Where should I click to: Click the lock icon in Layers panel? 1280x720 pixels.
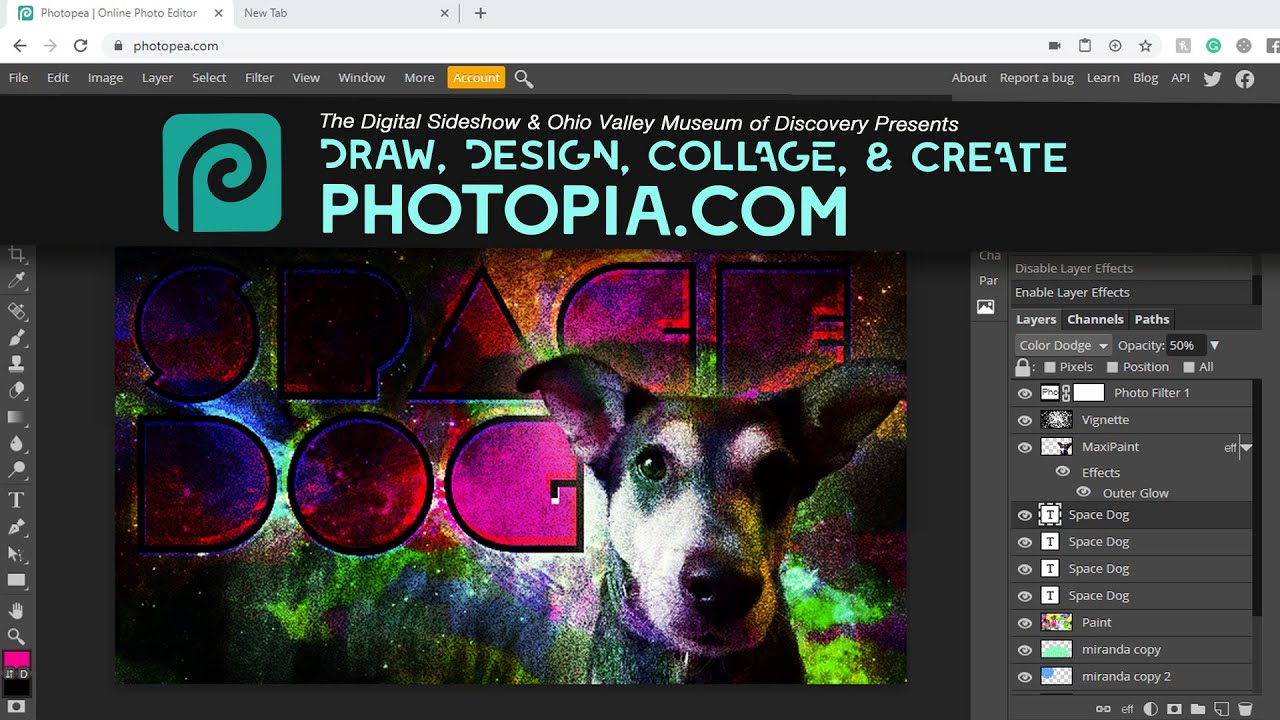pos(1023,367)
